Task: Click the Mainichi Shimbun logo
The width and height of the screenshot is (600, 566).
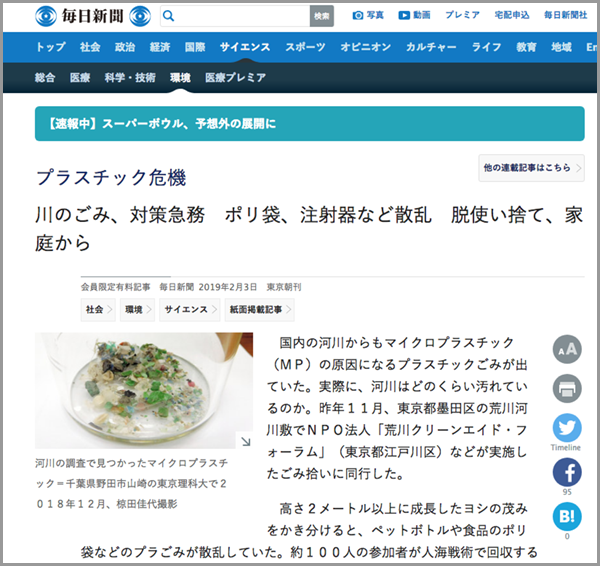Action: tap(93, 16)
